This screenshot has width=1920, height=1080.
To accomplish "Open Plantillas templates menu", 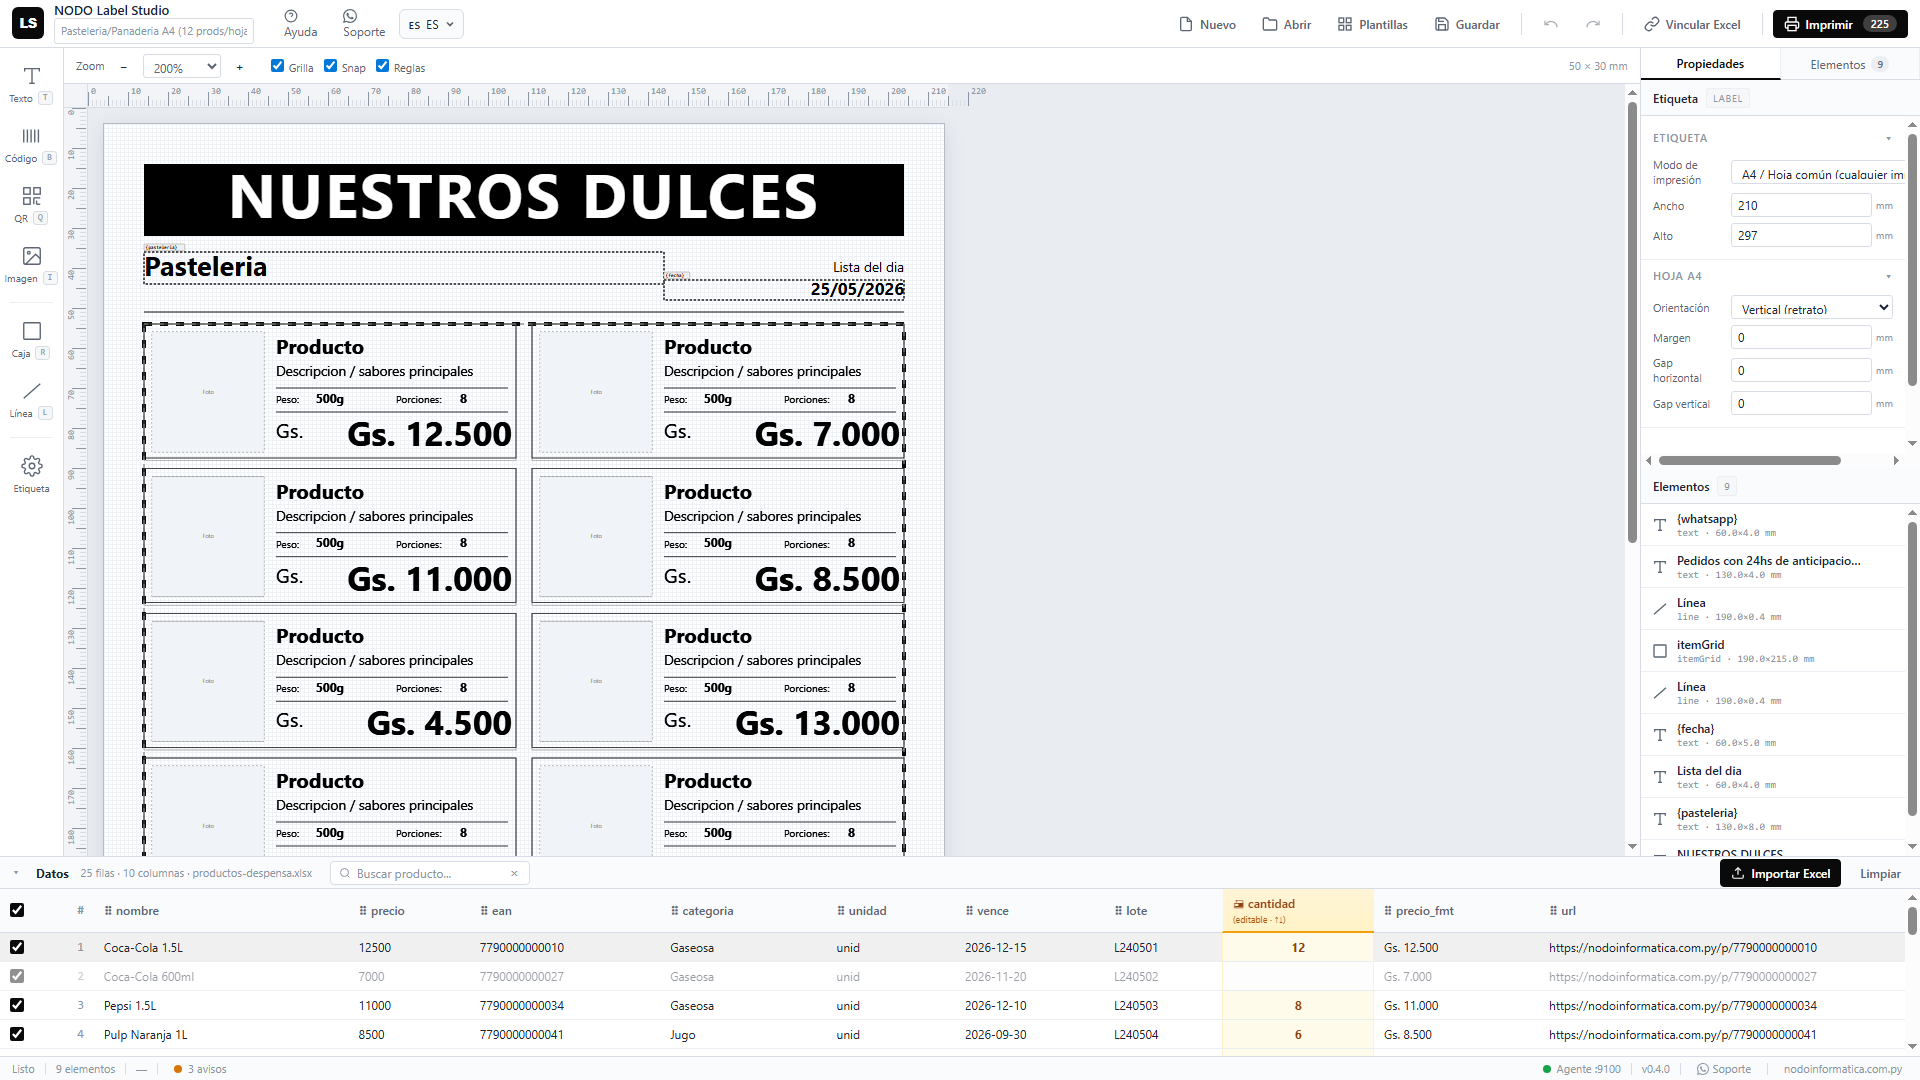I will pyautogui.click(x=1373, y=24).
